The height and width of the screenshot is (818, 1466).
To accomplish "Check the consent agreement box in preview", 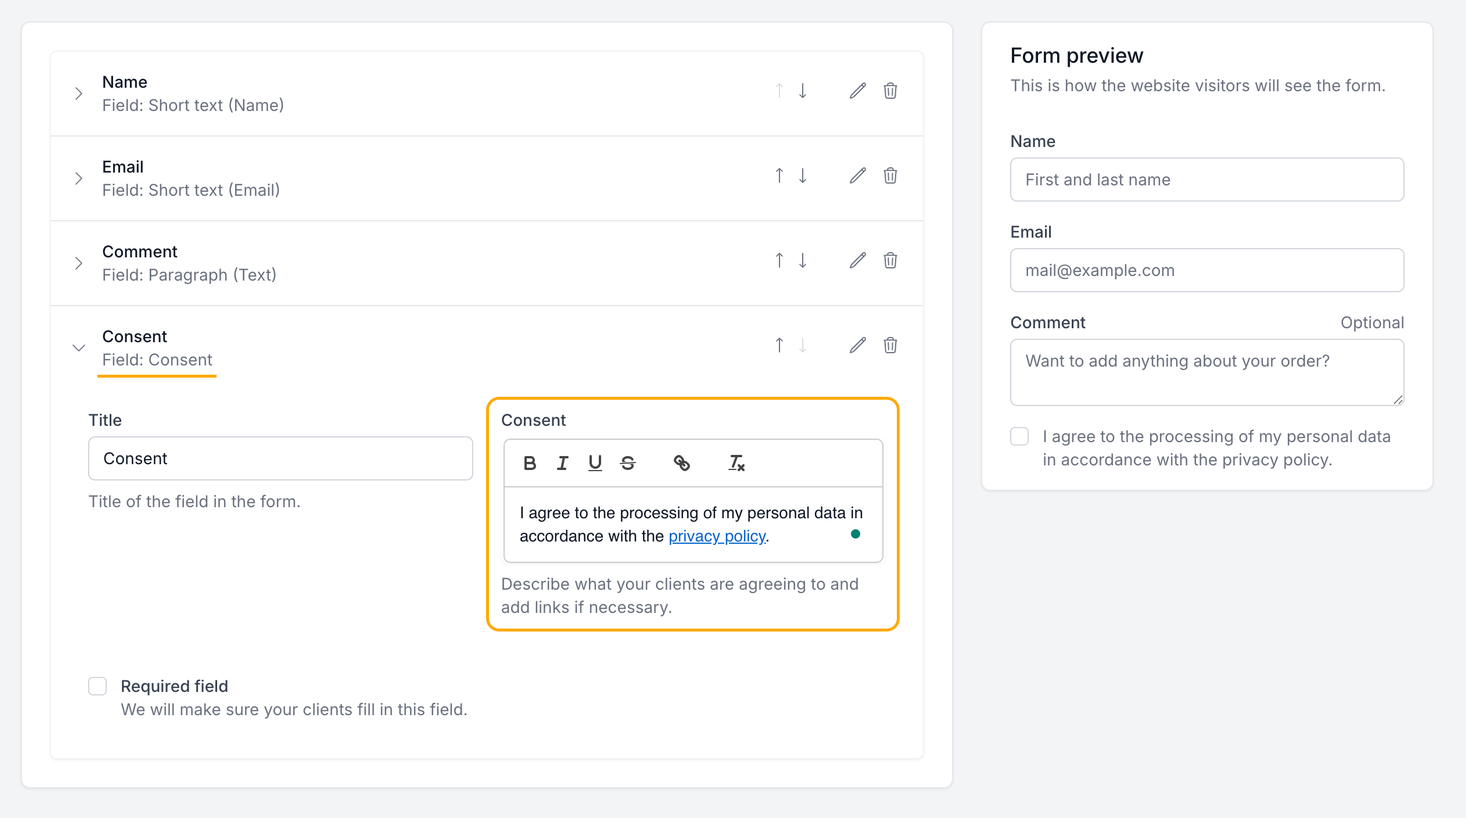I will [1020, 437].
